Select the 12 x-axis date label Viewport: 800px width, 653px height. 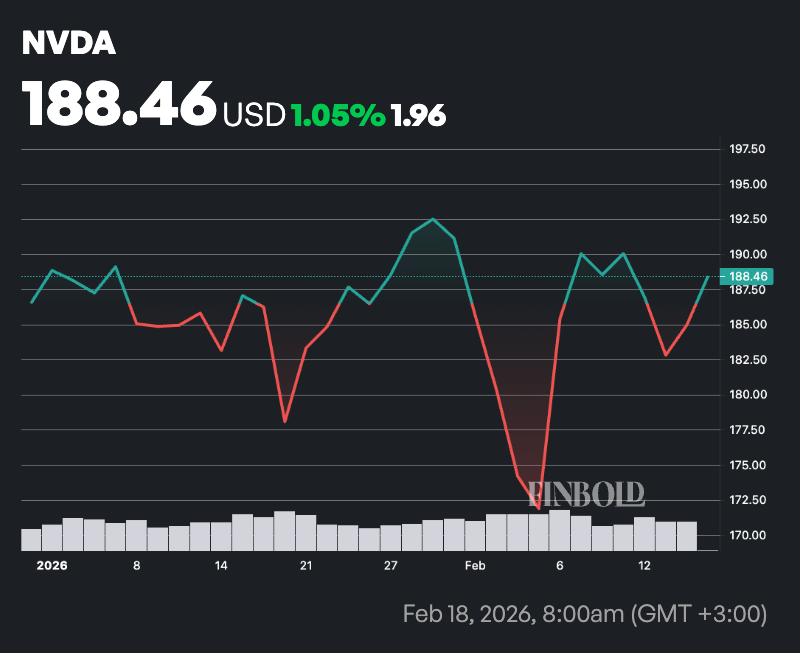click(x=645, y=565)
